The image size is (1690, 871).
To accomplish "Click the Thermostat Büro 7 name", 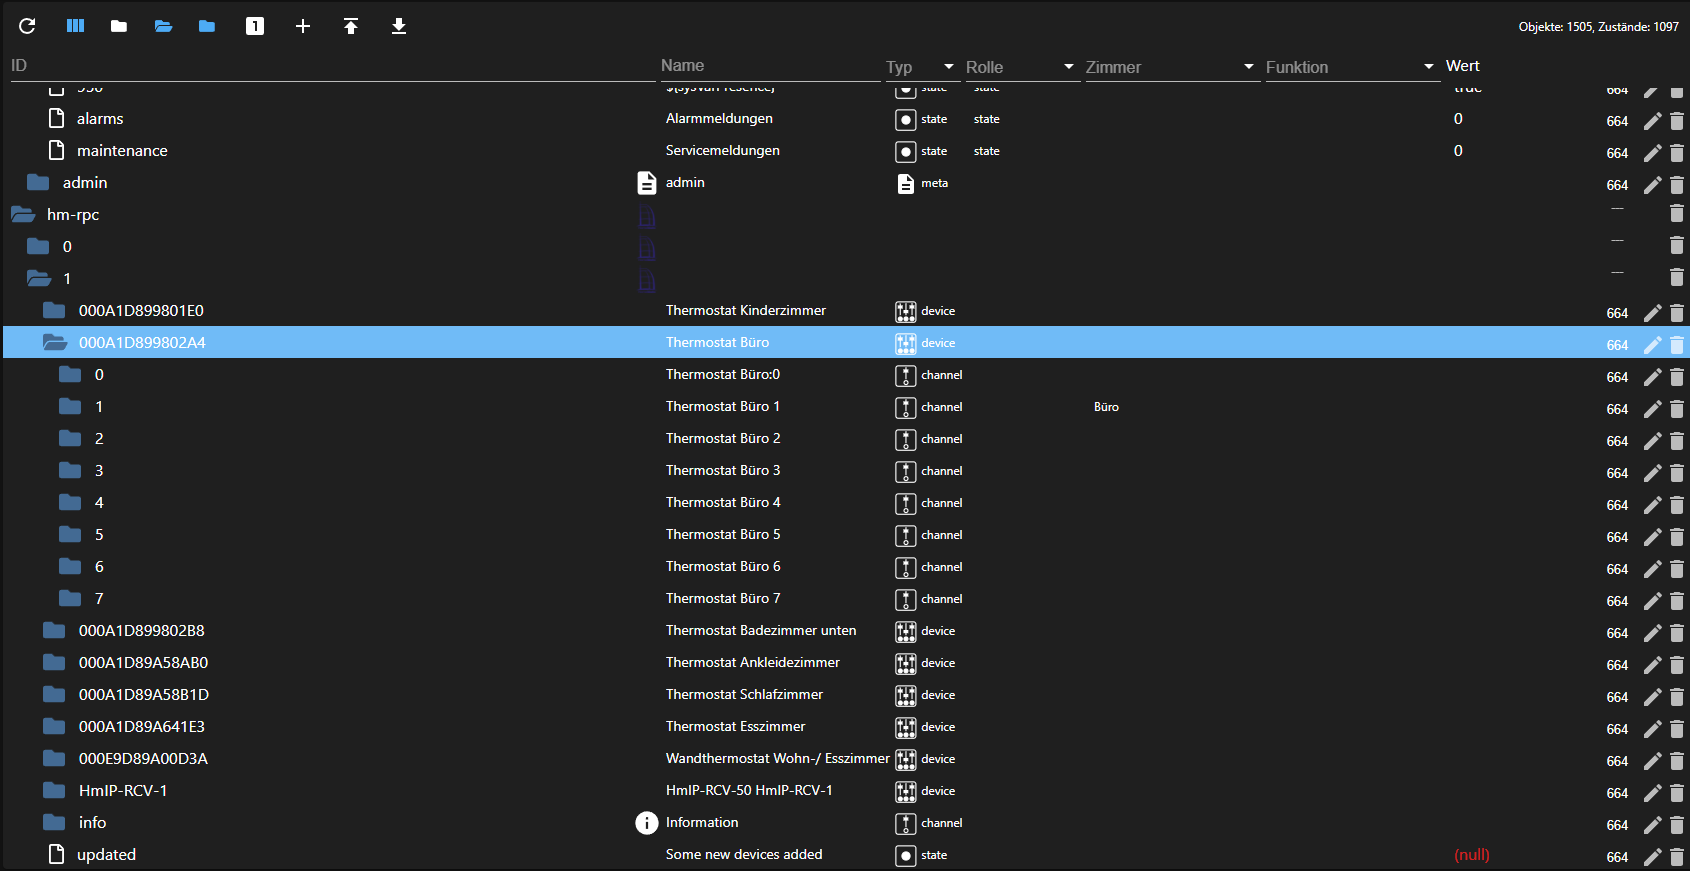I will (x=723, y=598).
